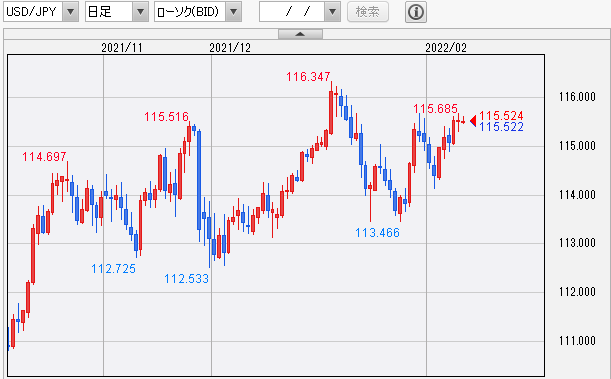Open the USD/JPY currency pair dropdown
611x379 pixels.
[41, 12]
